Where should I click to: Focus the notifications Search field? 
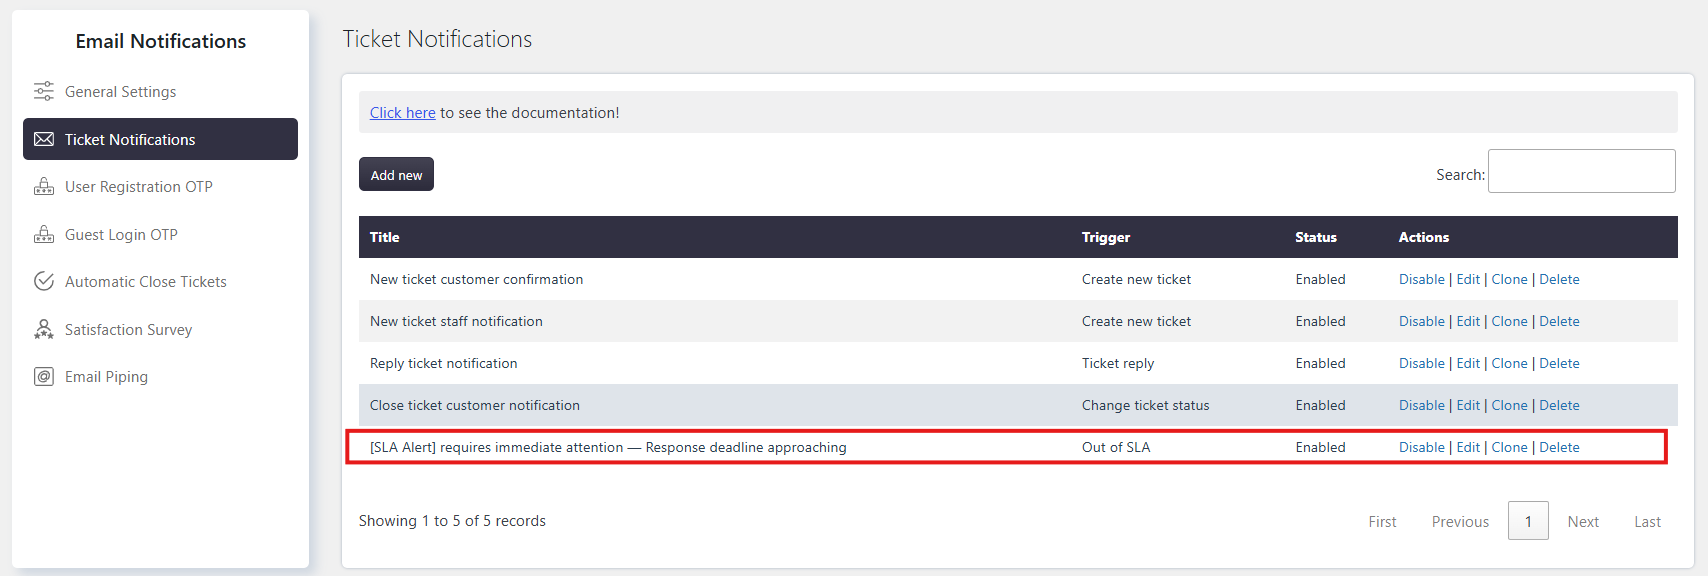tap(1581, 171)
